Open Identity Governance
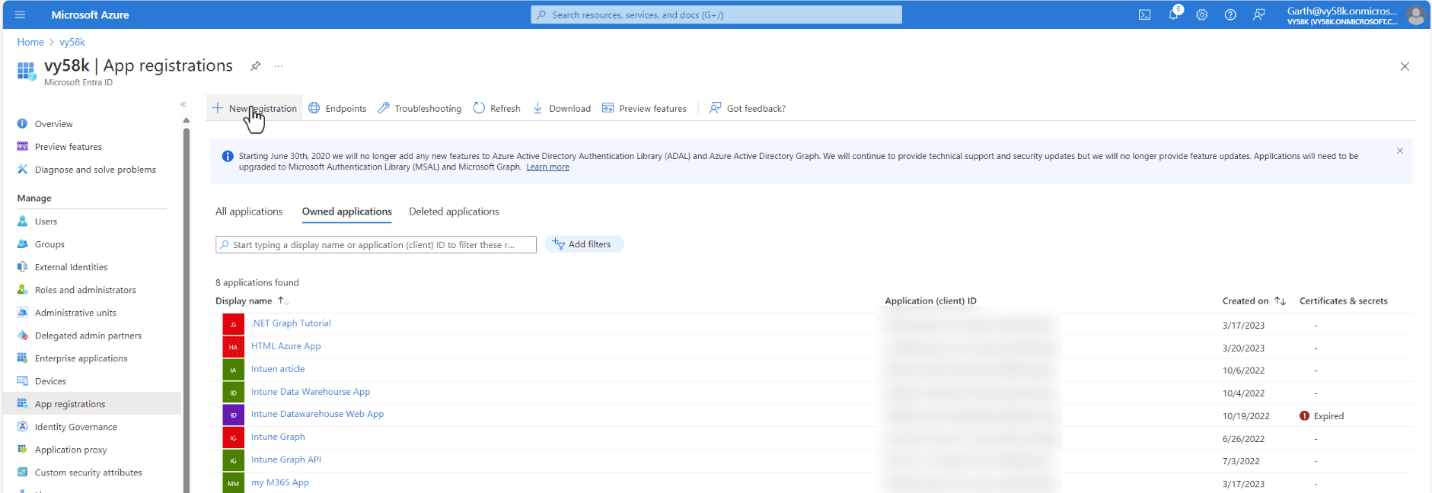Screen dimensions: 1432x493 coord(76,428)
